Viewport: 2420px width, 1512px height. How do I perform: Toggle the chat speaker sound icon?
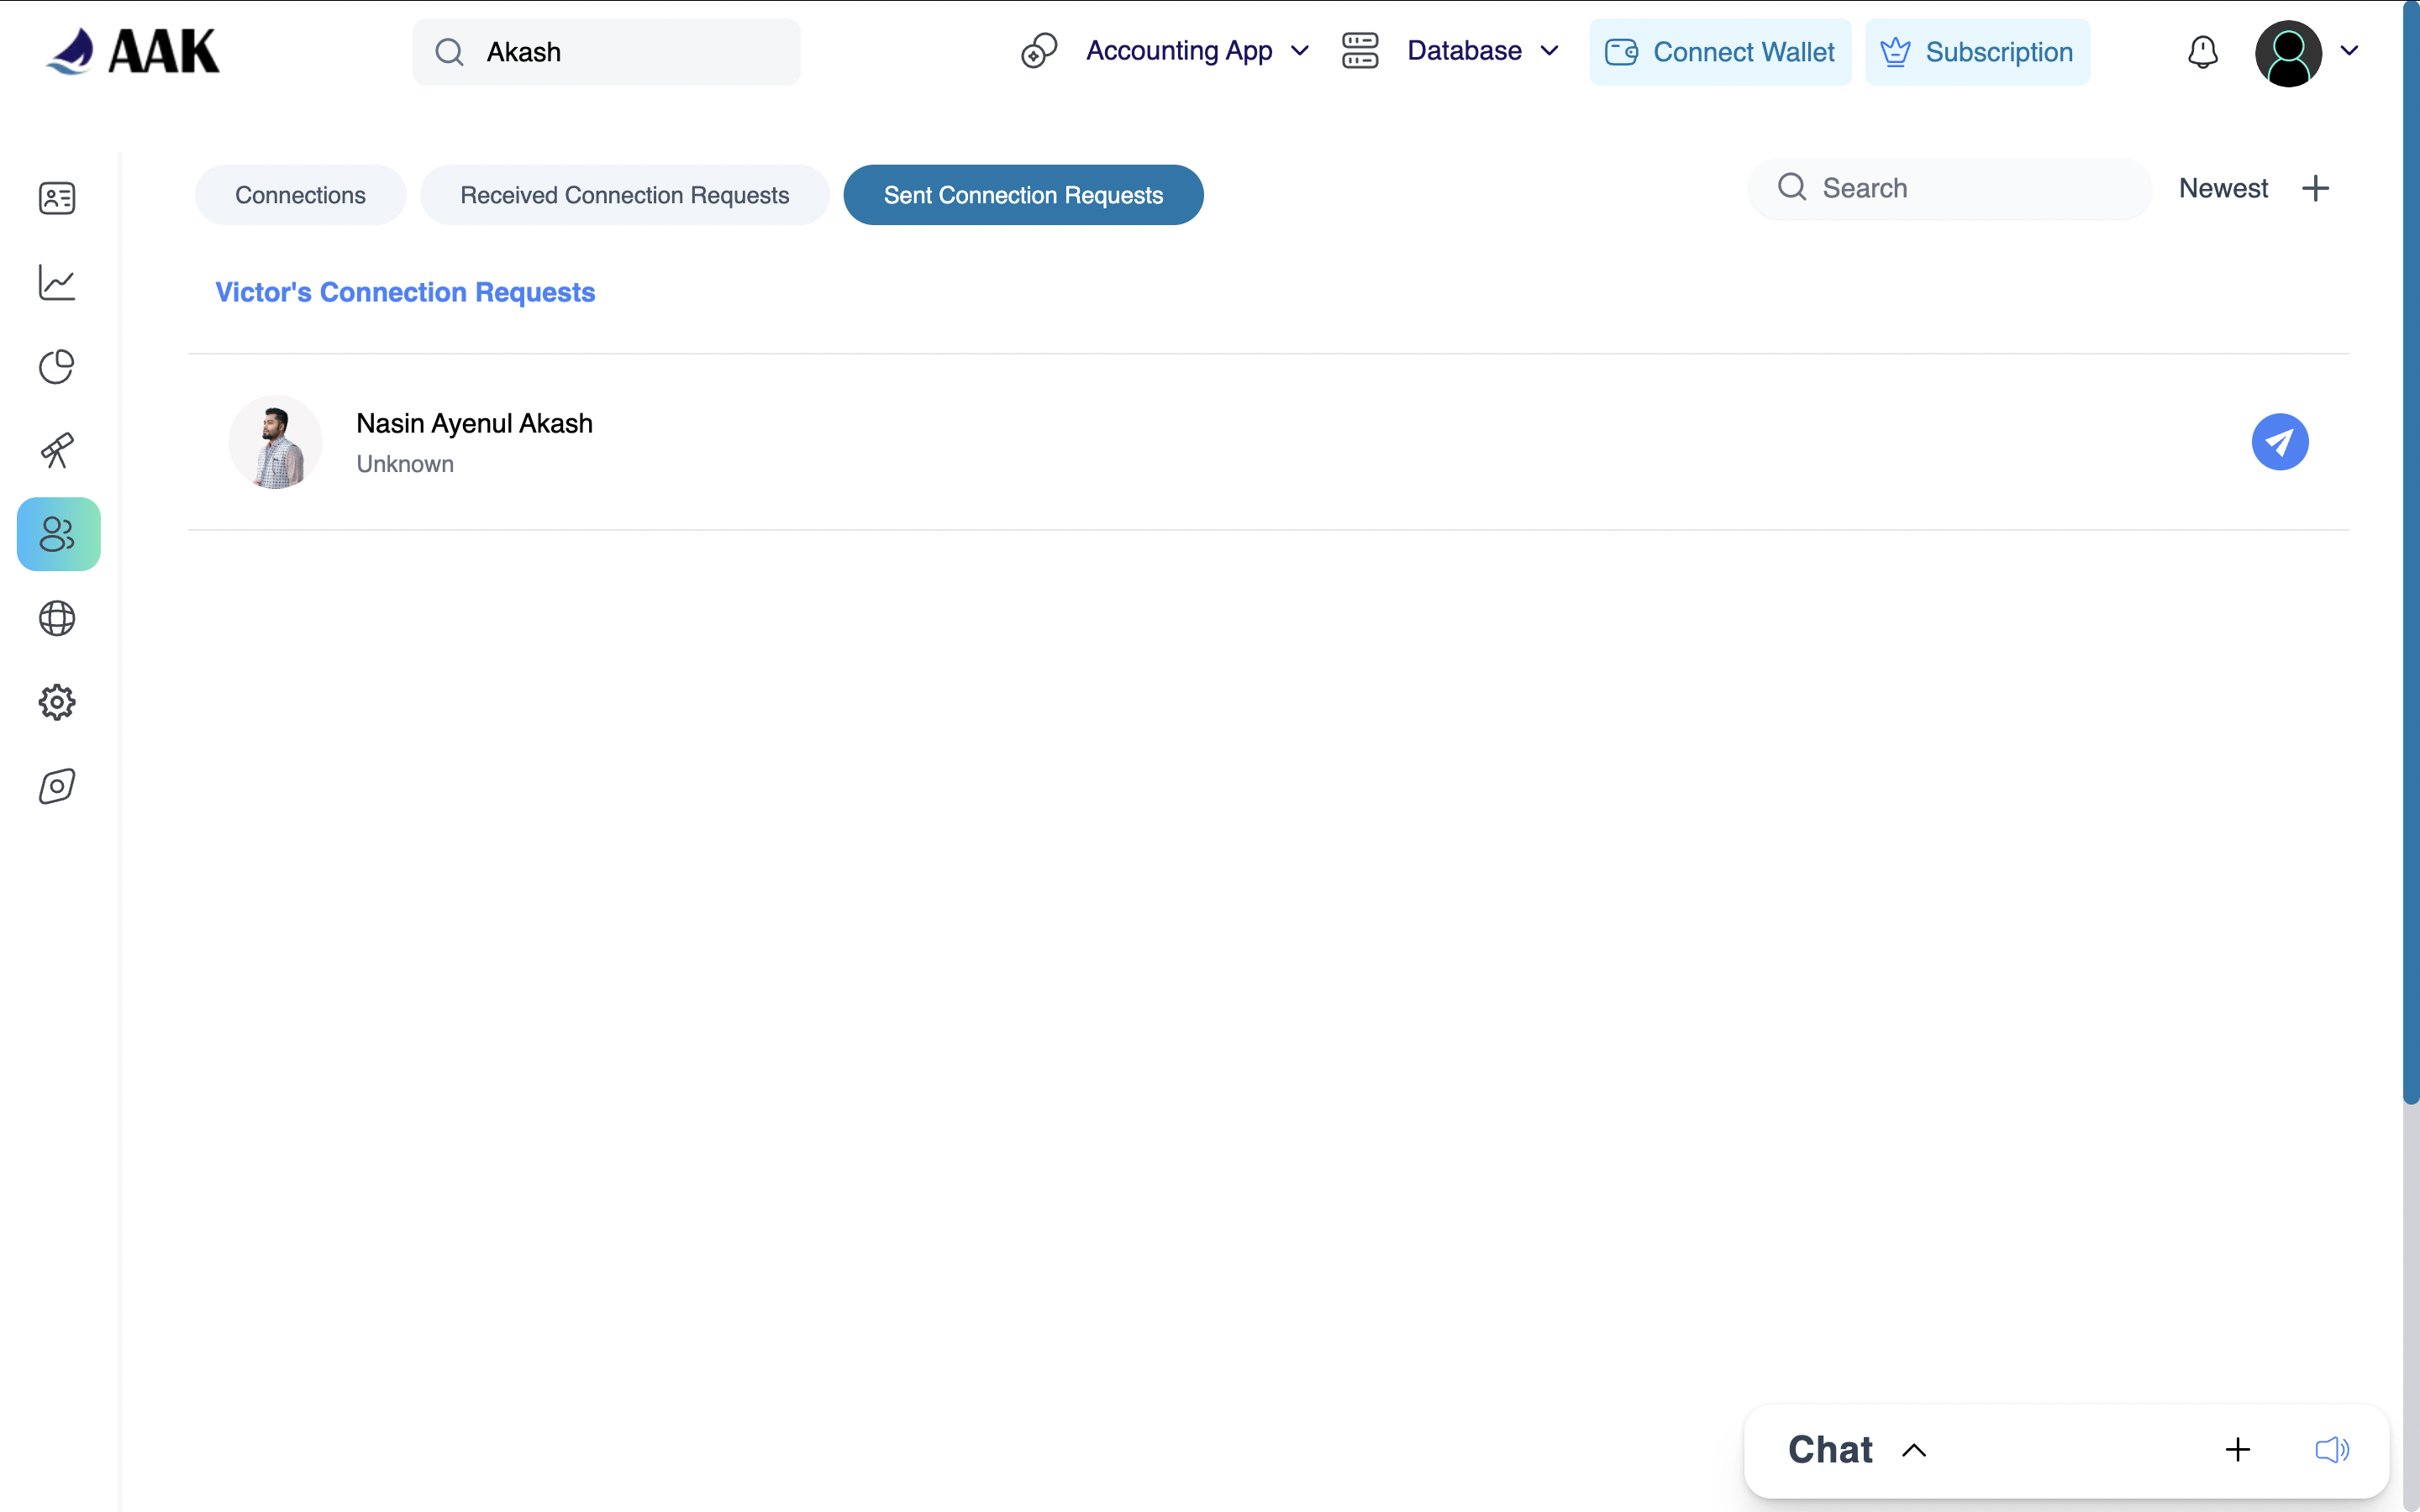click(2332, 1450)
